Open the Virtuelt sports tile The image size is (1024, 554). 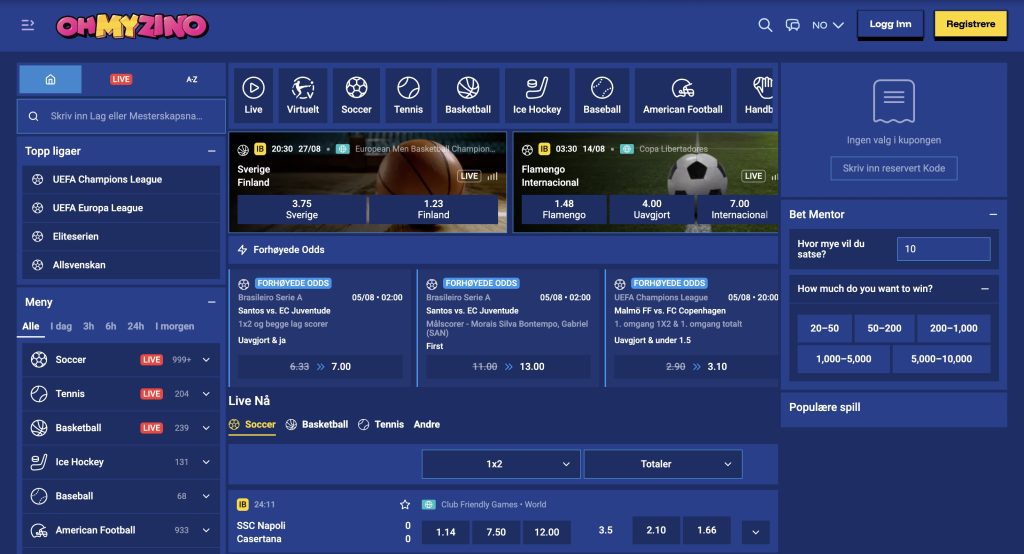tap(303, 95)
